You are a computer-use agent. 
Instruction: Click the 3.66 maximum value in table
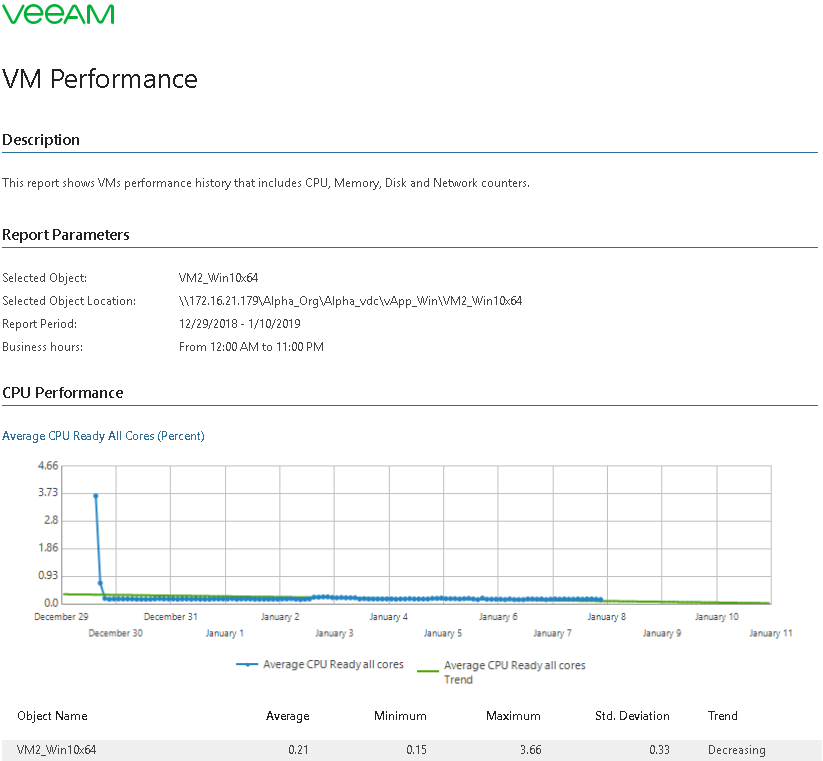[x=528, y=750]
